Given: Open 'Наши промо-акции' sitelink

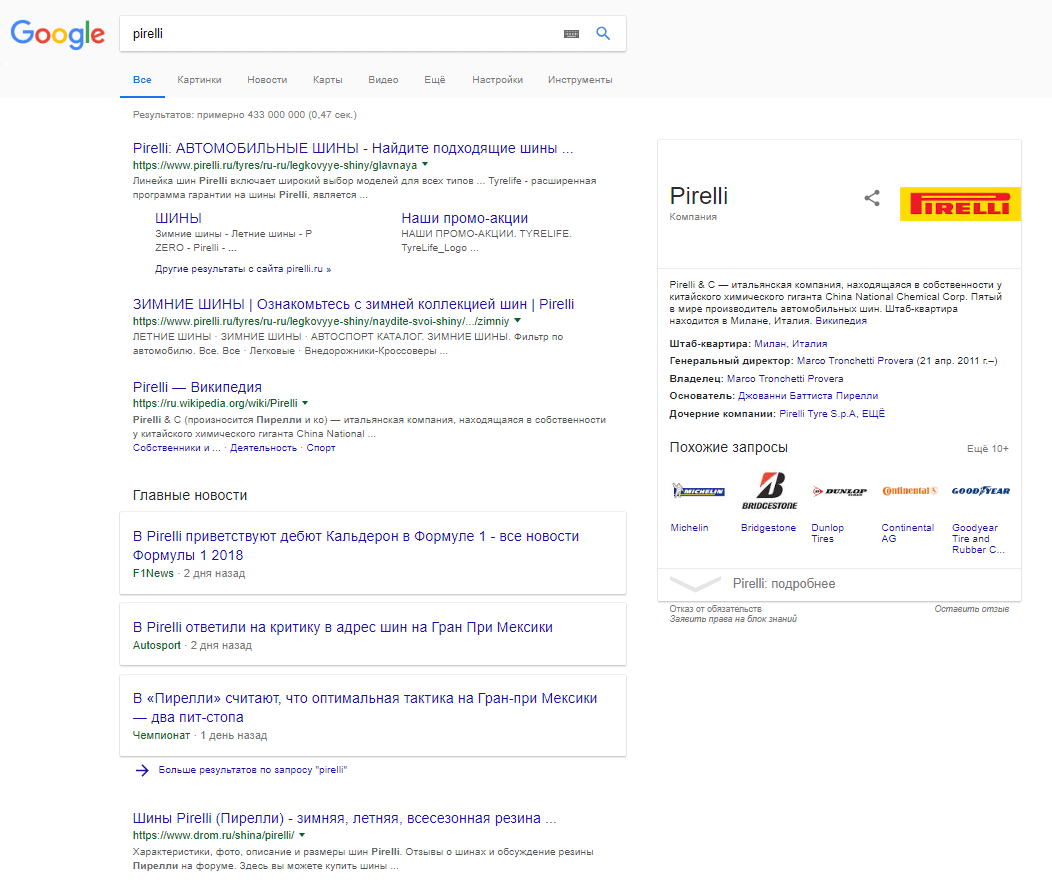Looking at the screenshot, I should pyautogui.click(x=464, y=218).
